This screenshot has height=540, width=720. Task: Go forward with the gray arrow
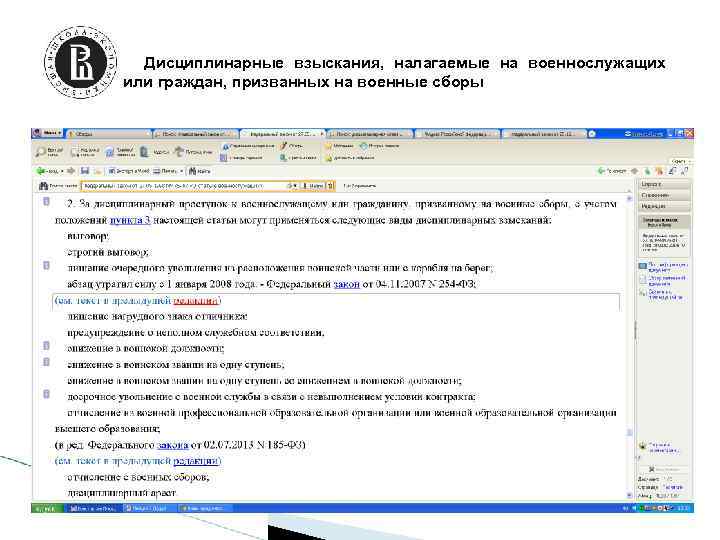coord(71,171)
